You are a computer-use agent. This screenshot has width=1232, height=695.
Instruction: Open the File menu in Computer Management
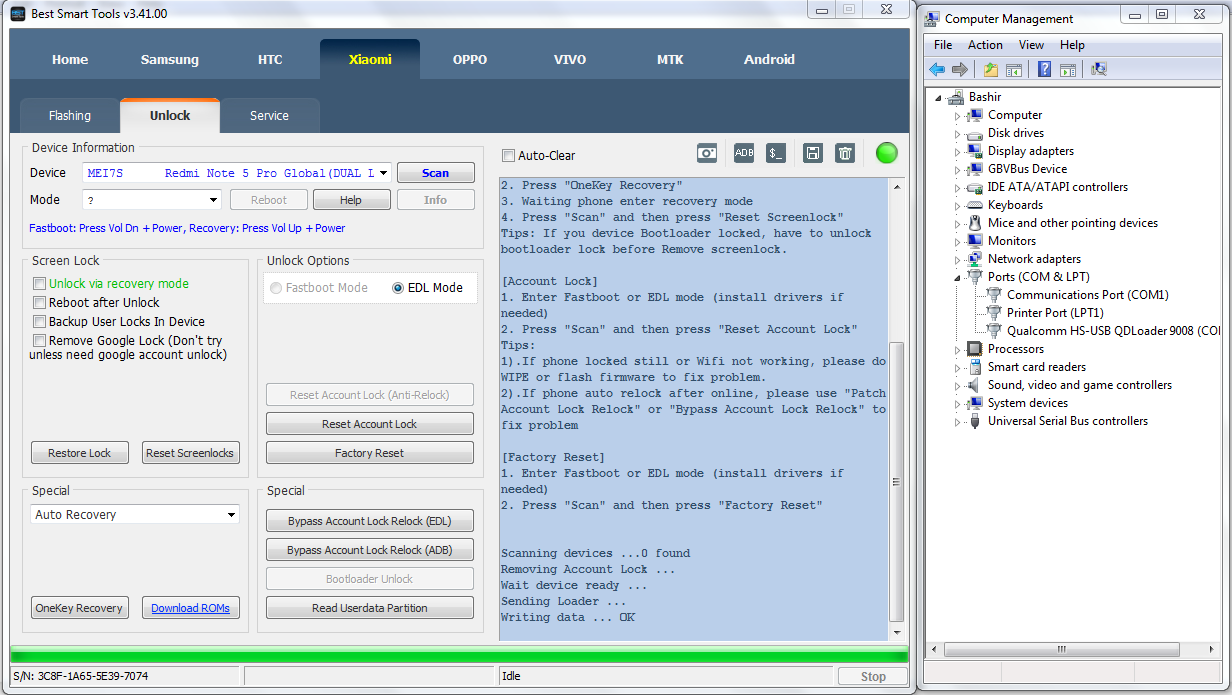click(x=943, y=45)
